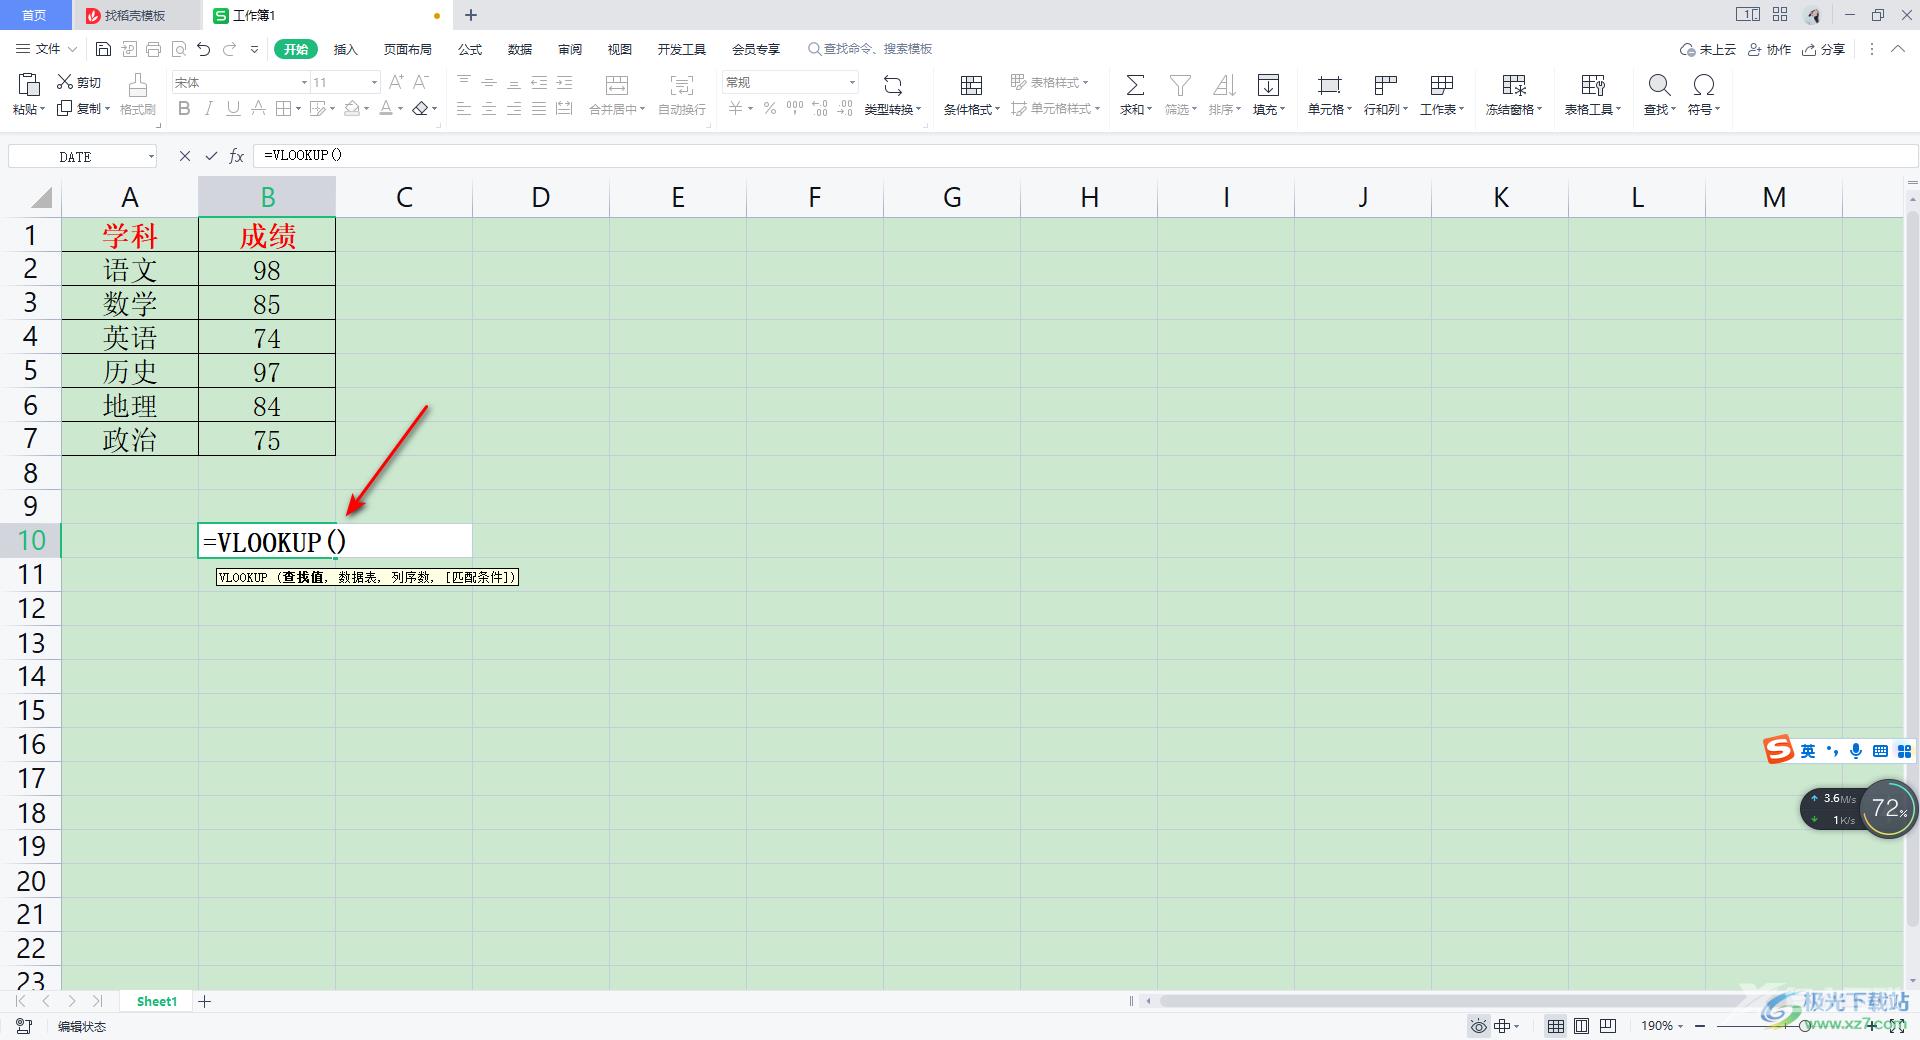This screenshot has width=1920, height=1040.
Task: Click the decrease decimal places icon
Action: [845, 108]
